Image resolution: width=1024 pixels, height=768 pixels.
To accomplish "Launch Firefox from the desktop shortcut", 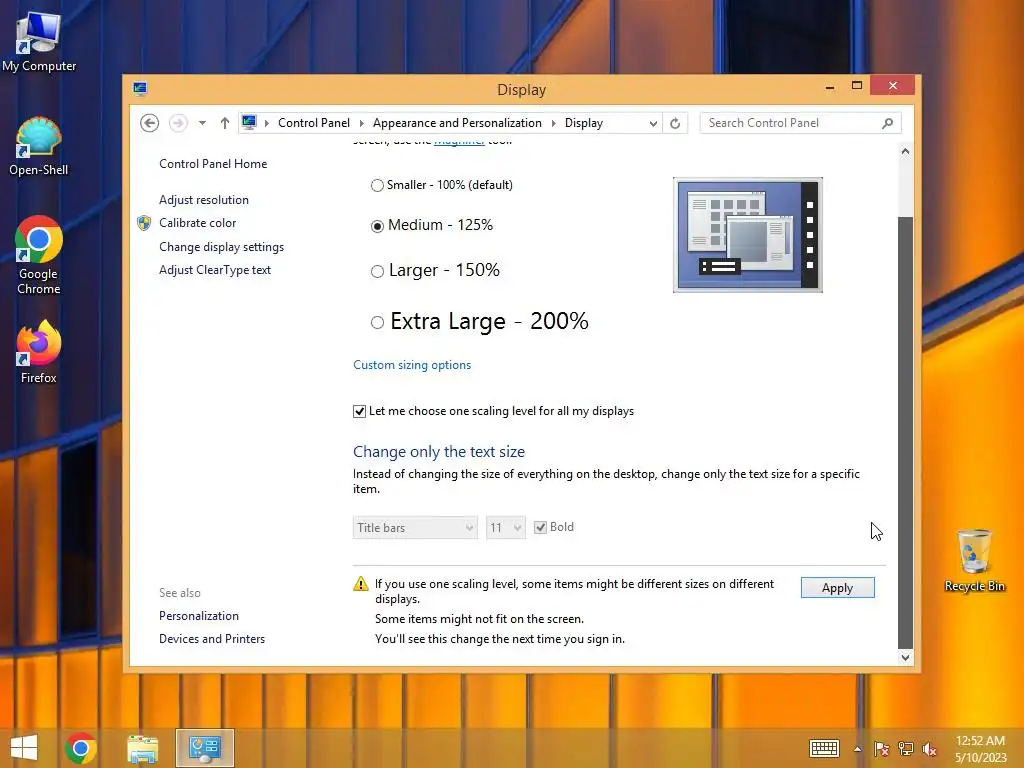I will point(39,352).
